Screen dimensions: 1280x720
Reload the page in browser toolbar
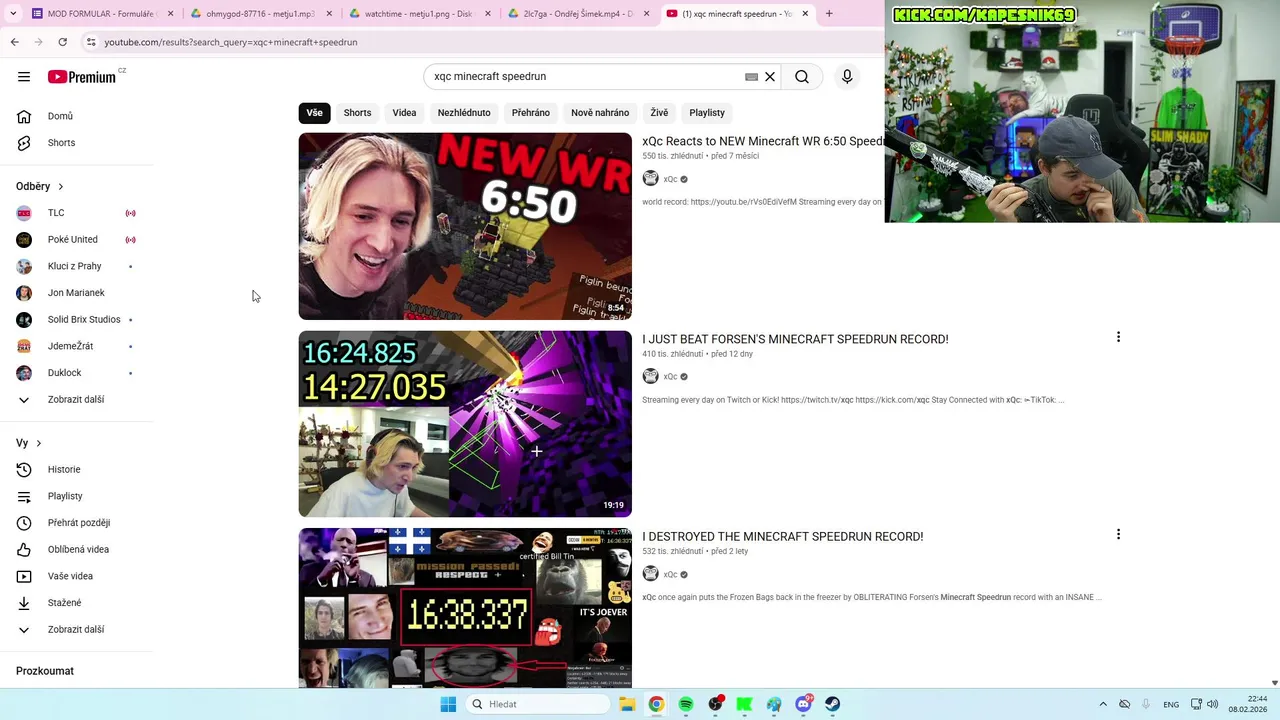pyautogui.click(x=62, y=42)
